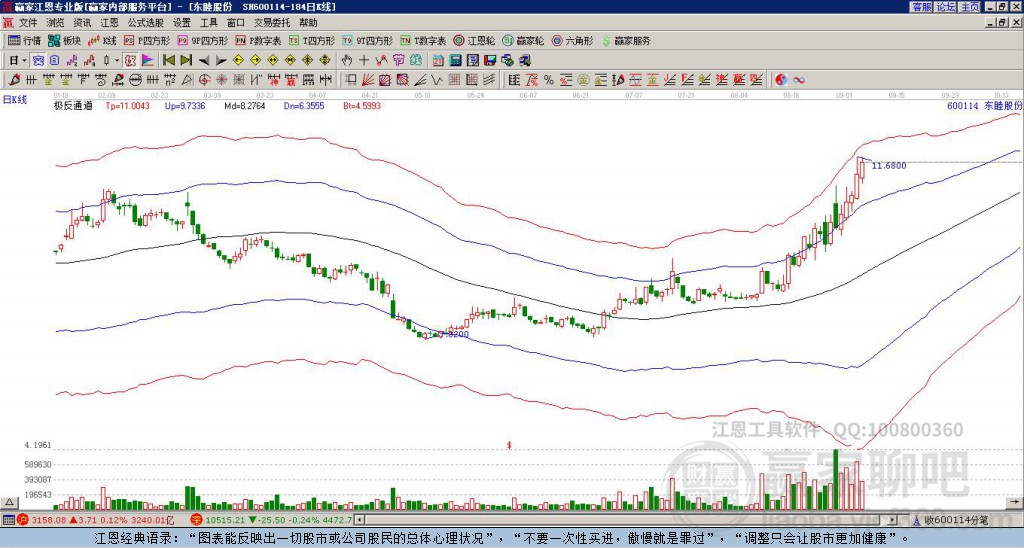Open the 赢家轮 tool
1024x548 pixels.
point(523,40)
